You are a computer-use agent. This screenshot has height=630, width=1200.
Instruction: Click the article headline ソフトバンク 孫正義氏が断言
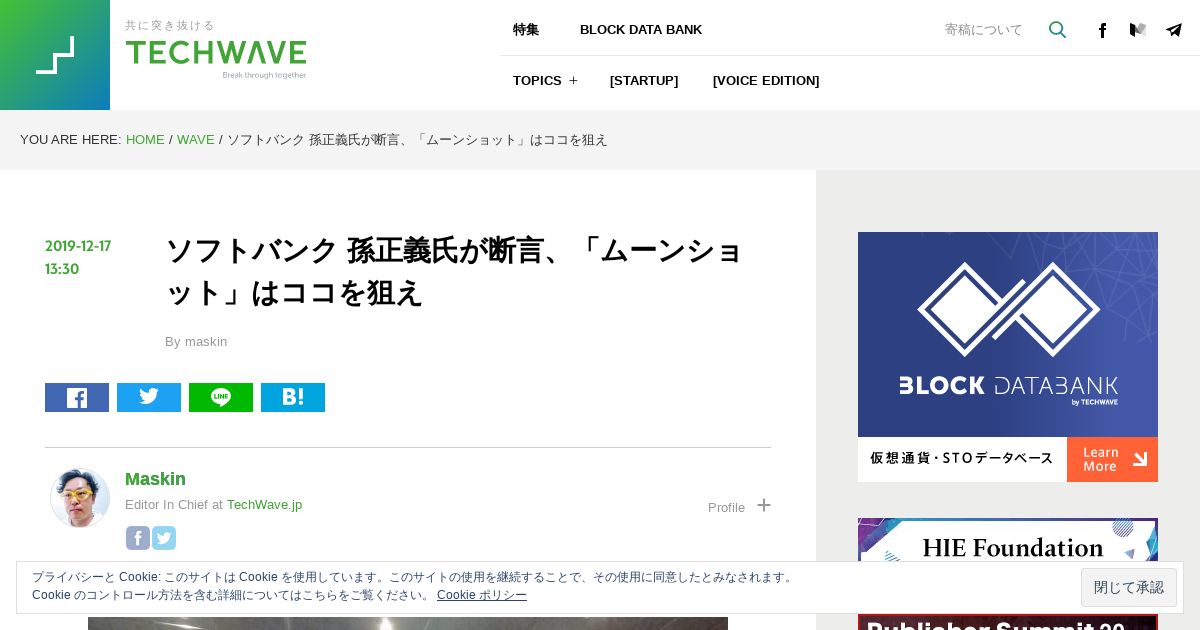454,271
